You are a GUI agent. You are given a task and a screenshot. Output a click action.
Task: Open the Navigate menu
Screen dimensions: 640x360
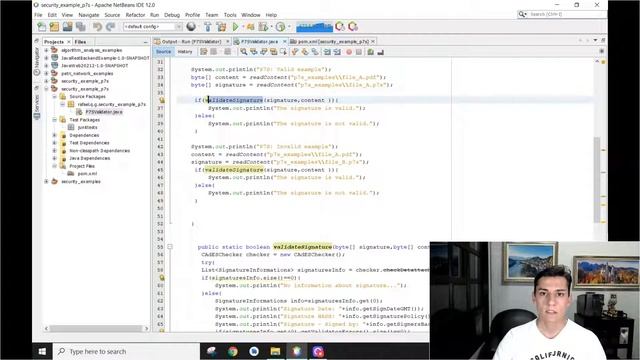pyautogui.click(x=89, y=15)
